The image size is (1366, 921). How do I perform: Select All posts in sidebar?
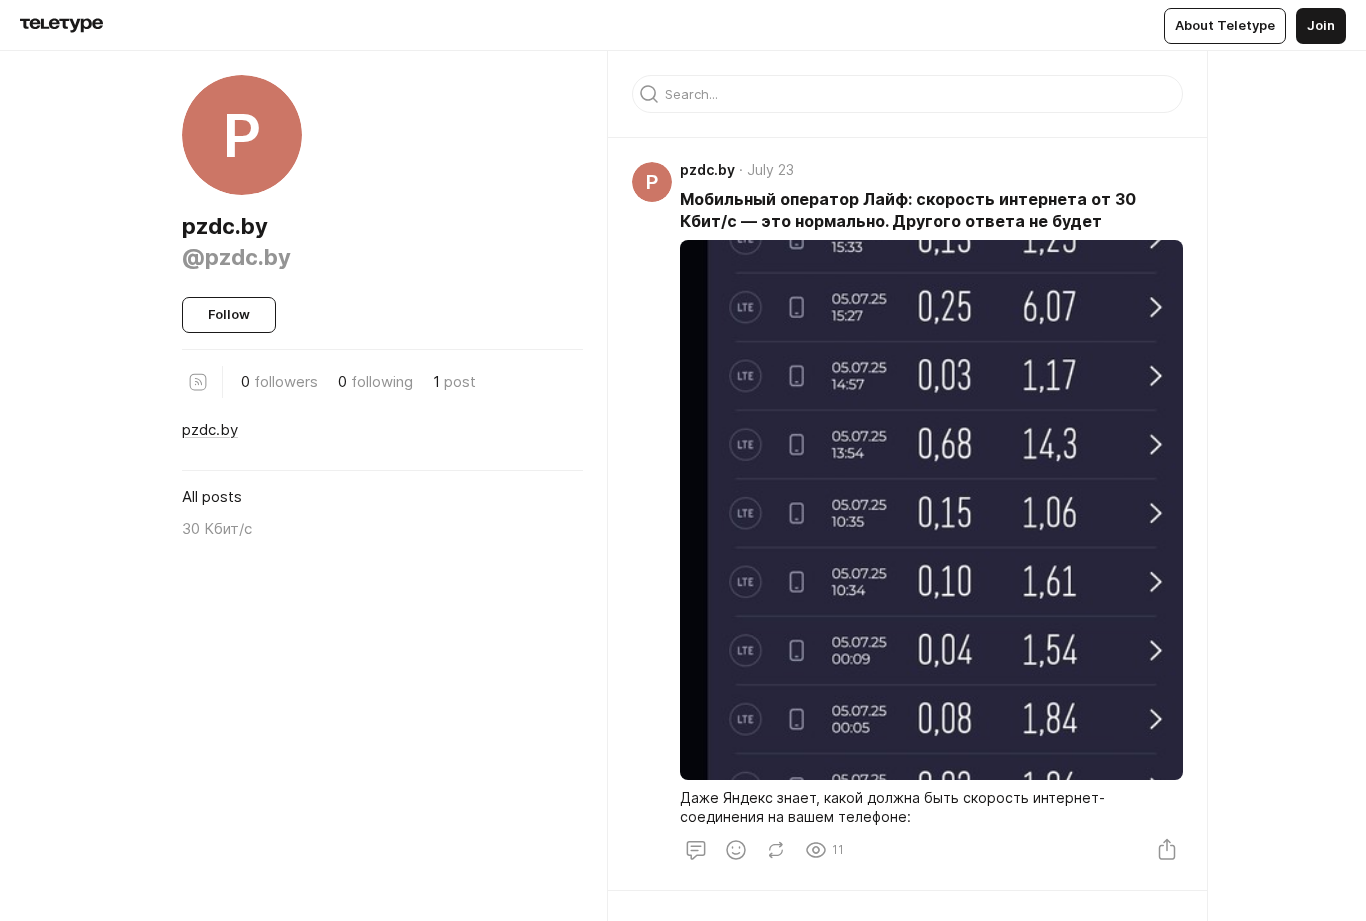point(212,497)
